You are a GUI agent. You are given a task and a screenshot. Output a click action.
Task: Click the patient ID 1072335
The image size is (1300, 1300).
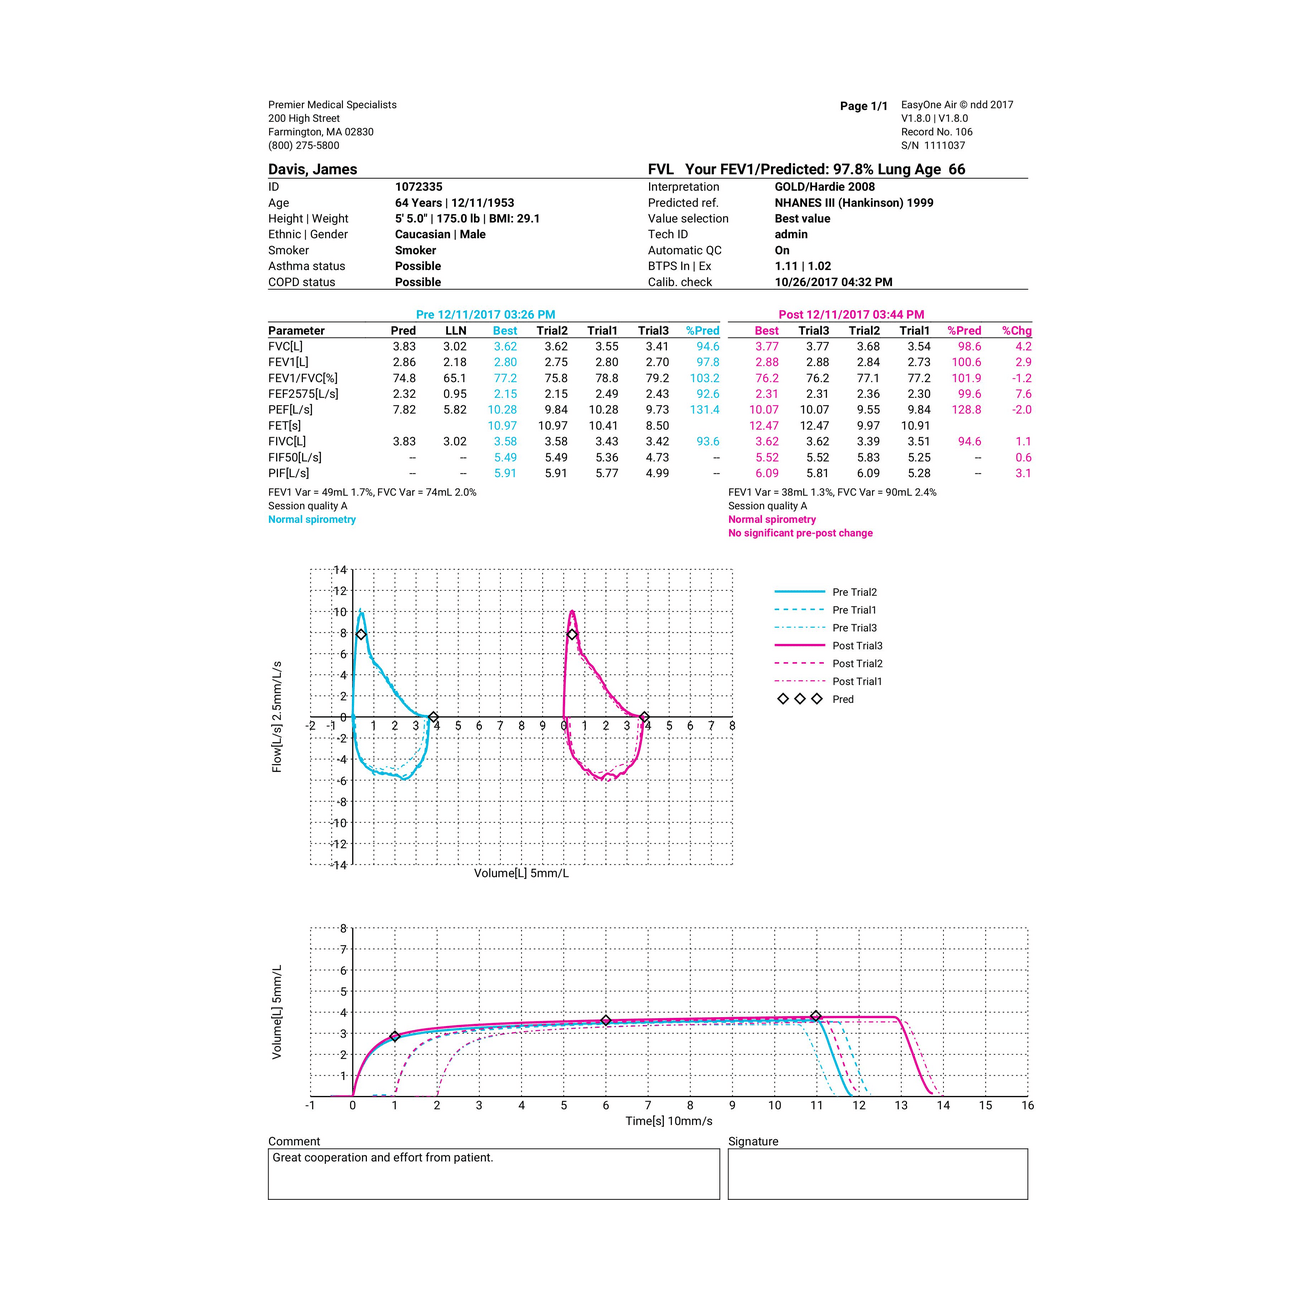tap(418, 187)
